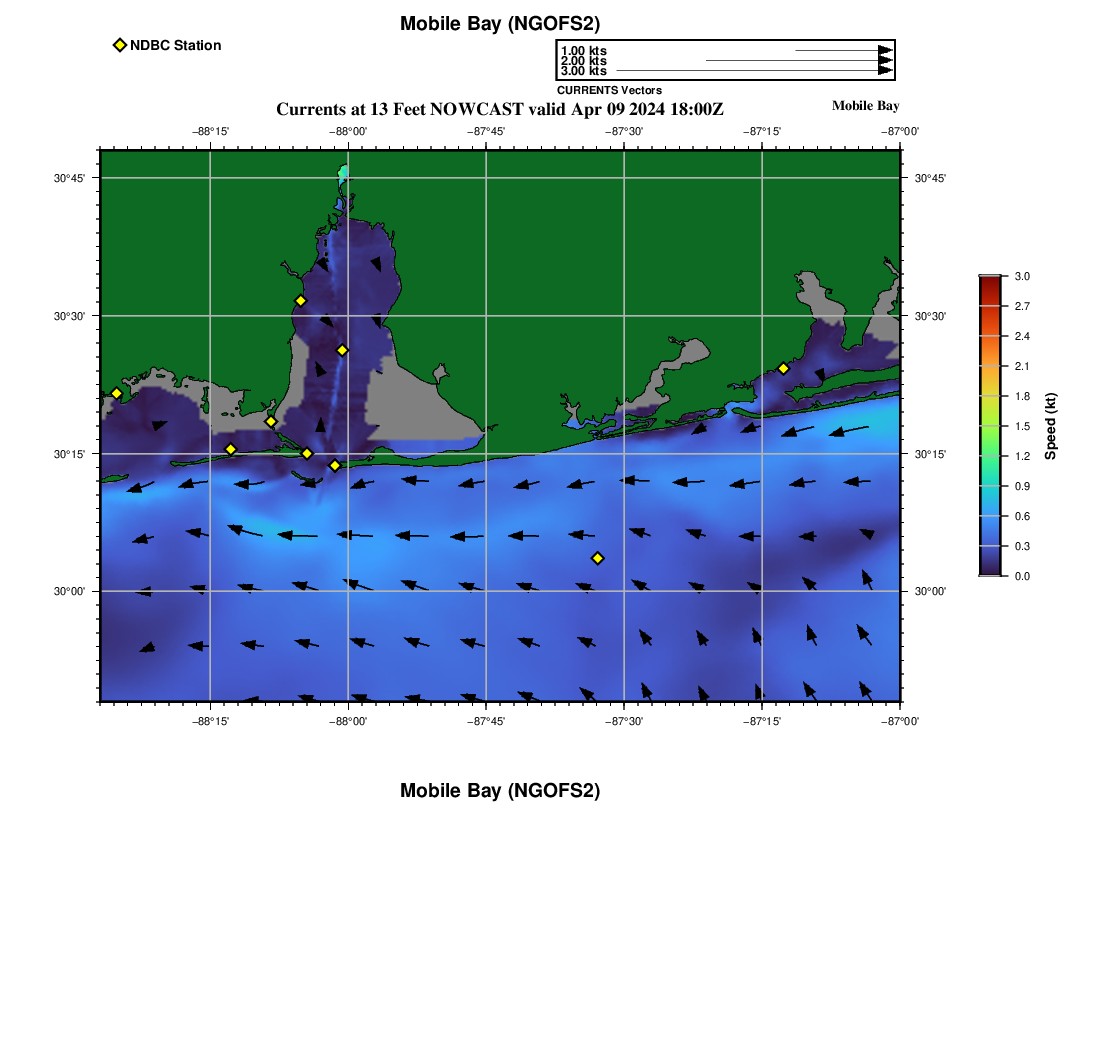Click the 1.00 kts reference vector arrowhead
1100x1050 pixels.
point(885,50)
